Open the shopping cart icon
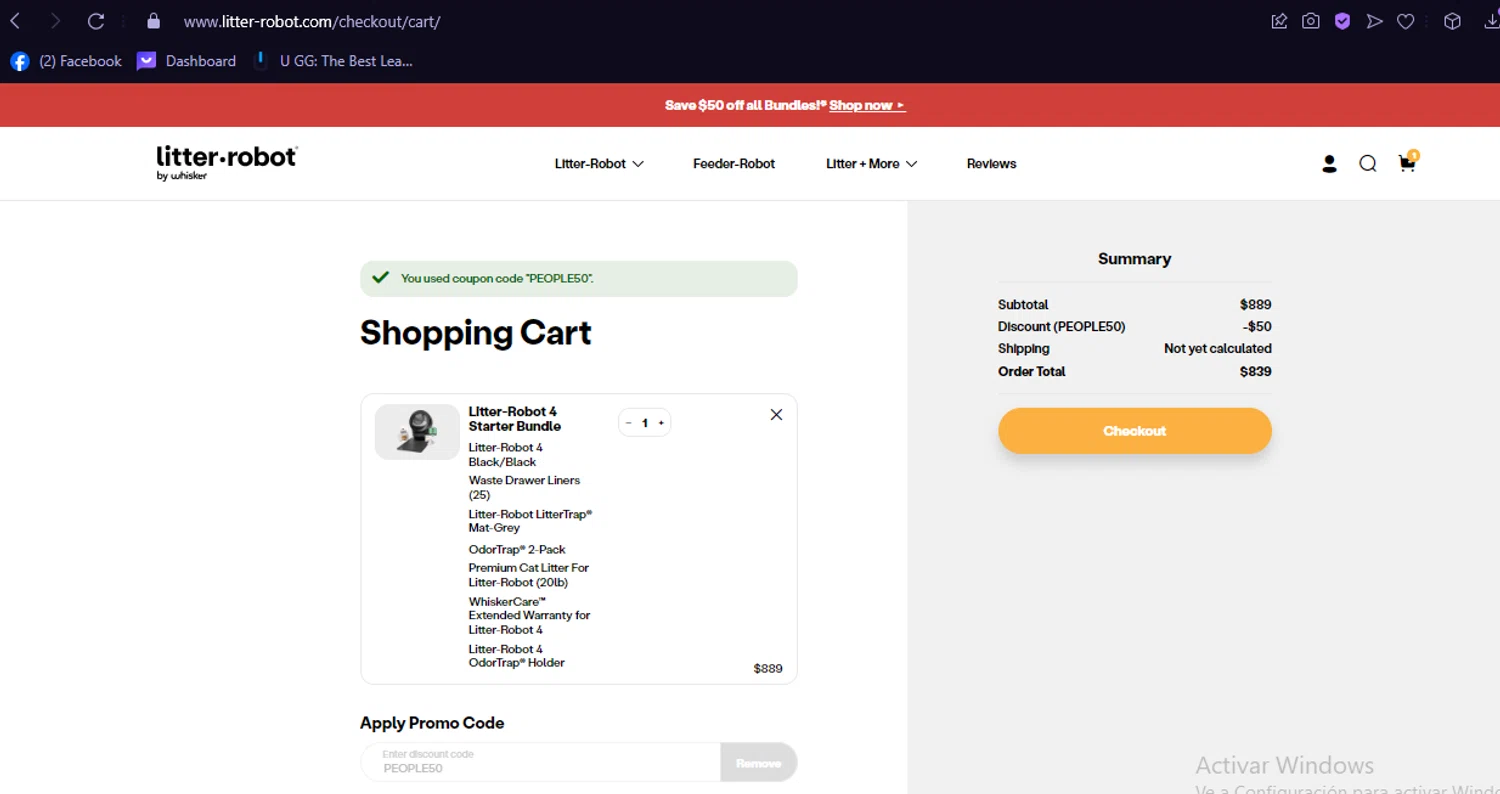 1408,163
